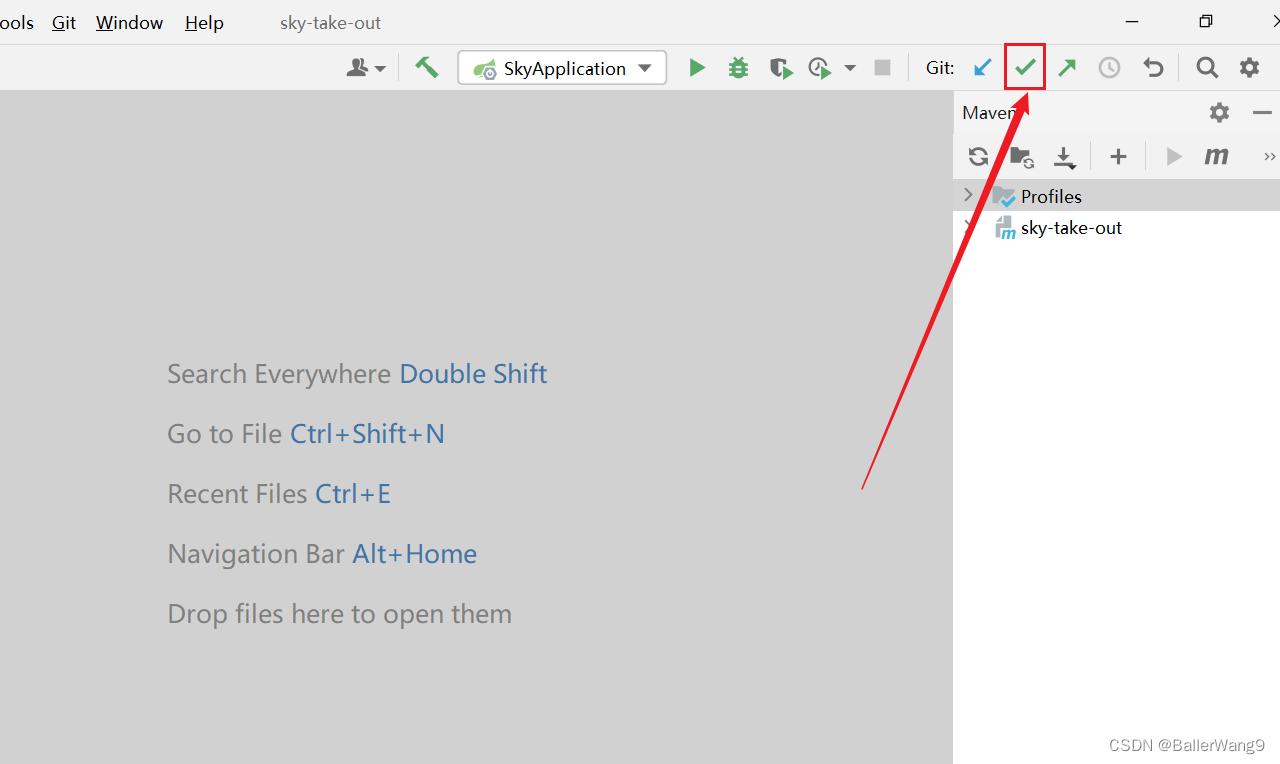Open the Git menu
The image size is (1280, 764).
coord(64,22)
